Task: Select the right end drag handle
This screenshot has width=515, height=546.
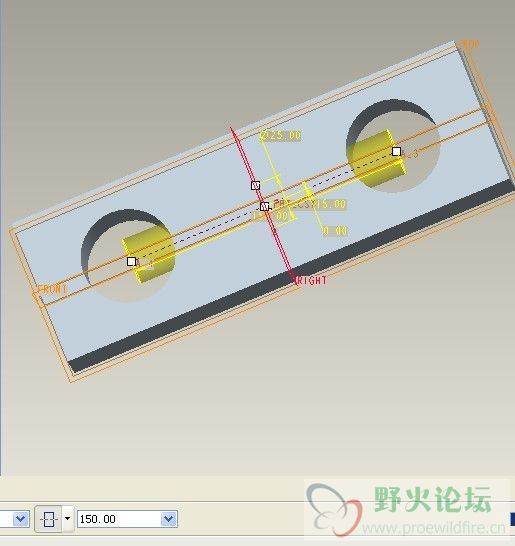Action: 396,151
